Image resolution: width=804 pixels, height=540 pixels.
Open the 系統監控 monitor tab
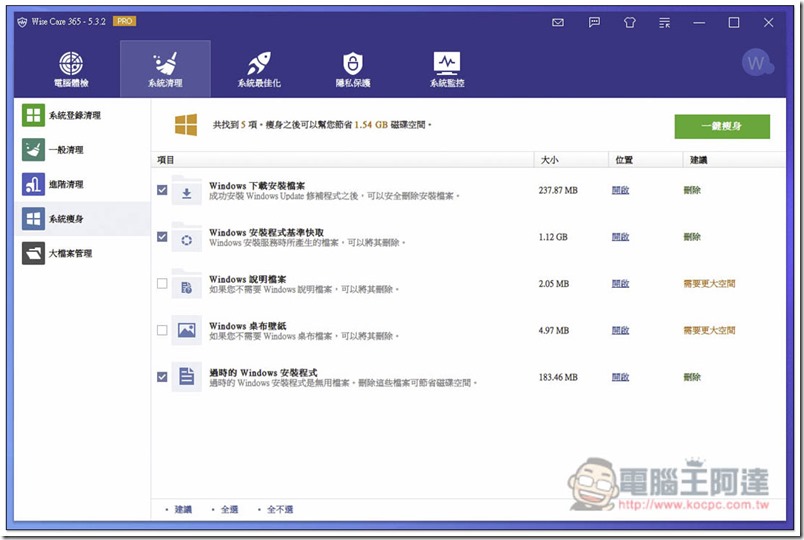(x=447, y=69)
